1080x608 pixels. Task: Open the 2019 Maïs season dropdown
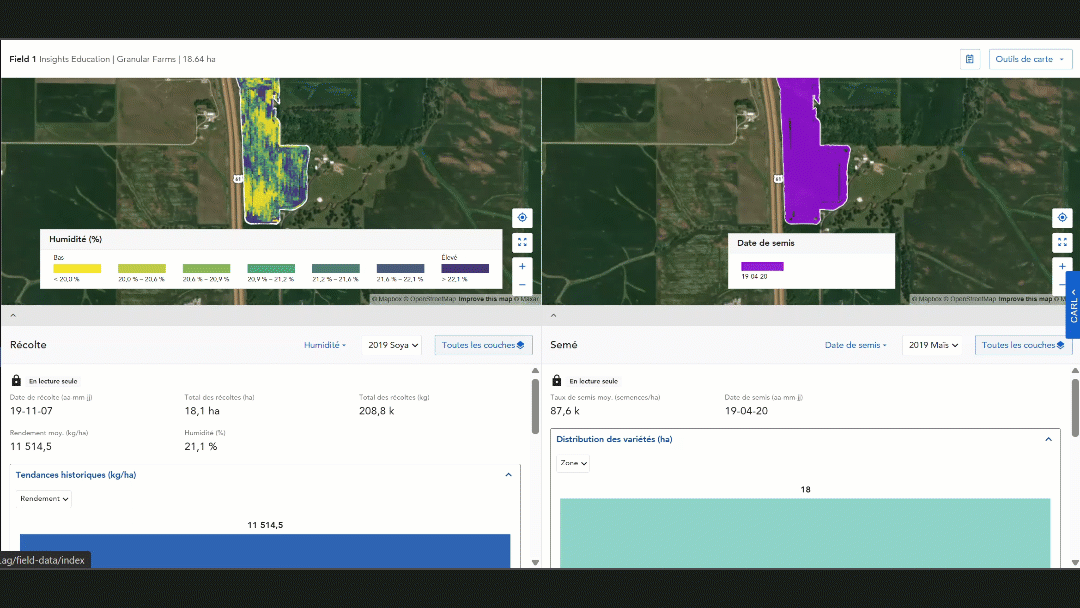click(x=933, y=345)
